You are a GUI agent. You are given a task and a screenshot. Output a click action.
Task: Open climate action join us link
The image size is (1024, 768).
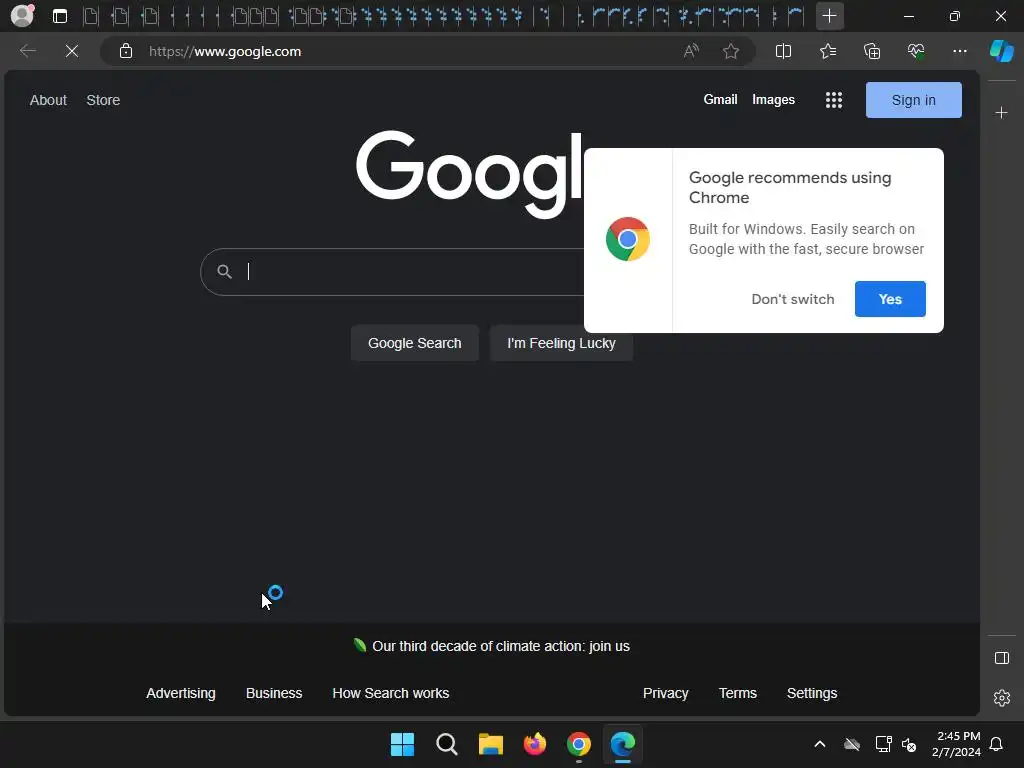(501, 646)
